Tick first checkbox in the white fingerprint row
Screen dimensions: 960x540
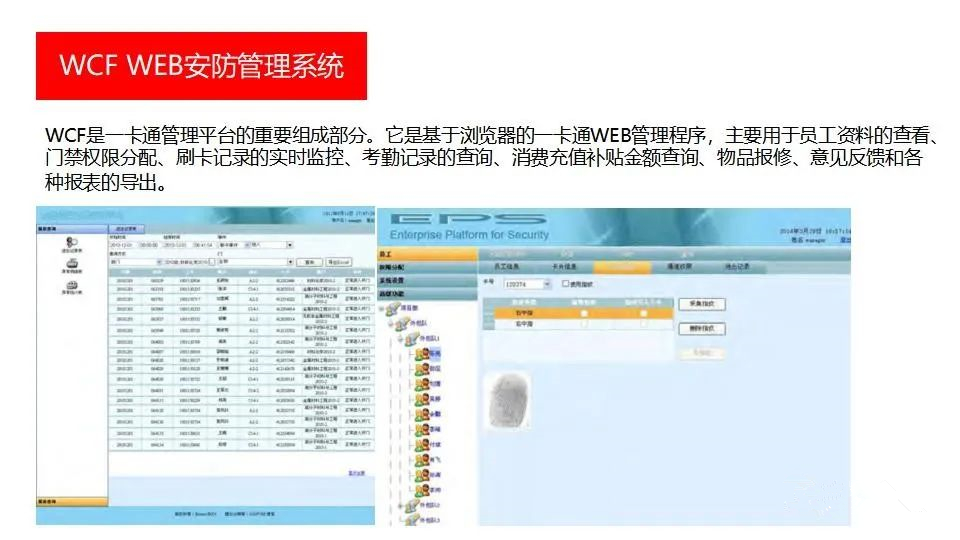pyautogui.click(x=584, y=323)
